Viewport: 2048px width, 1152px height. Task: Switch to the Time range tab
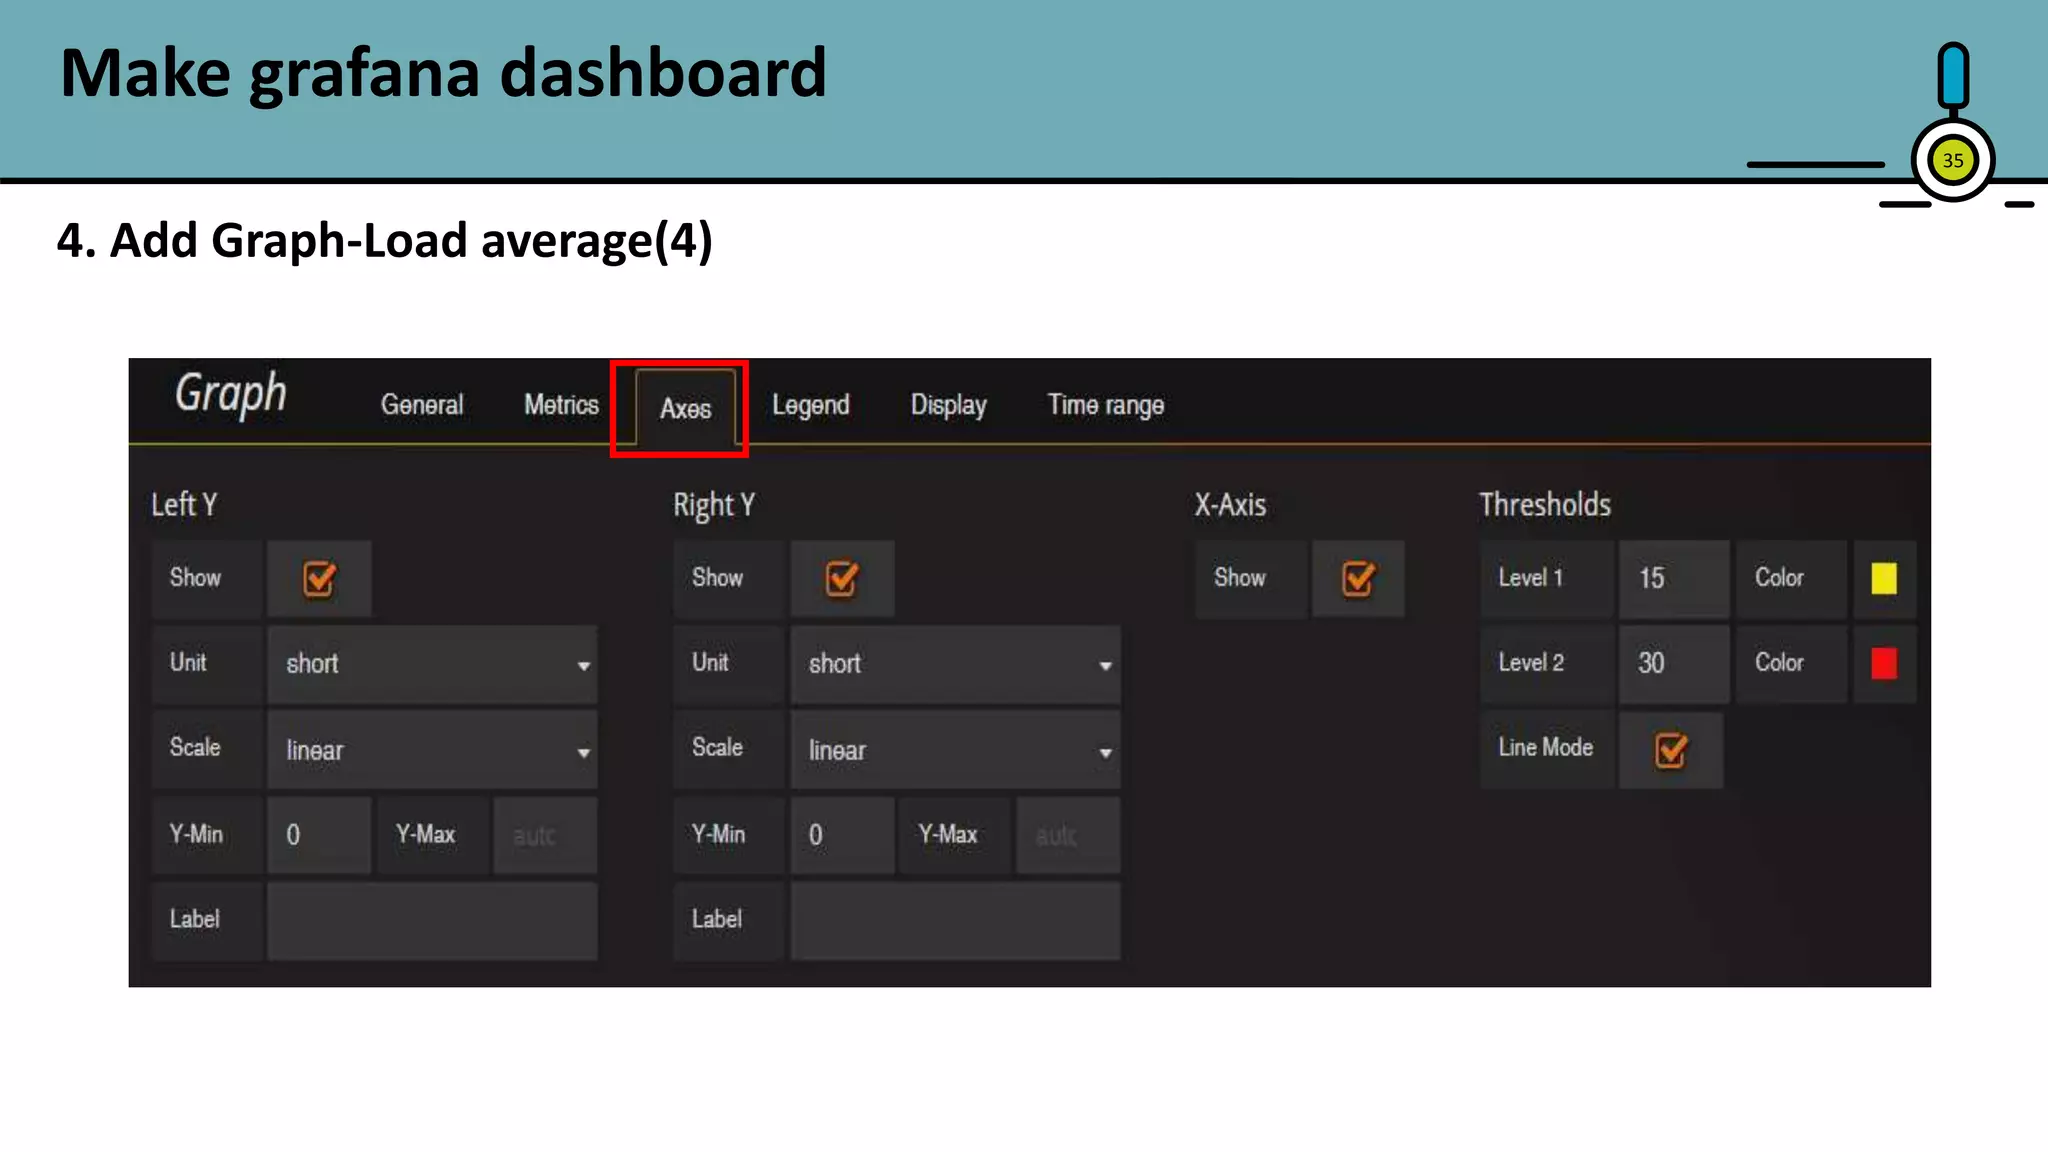(1105, 405)
